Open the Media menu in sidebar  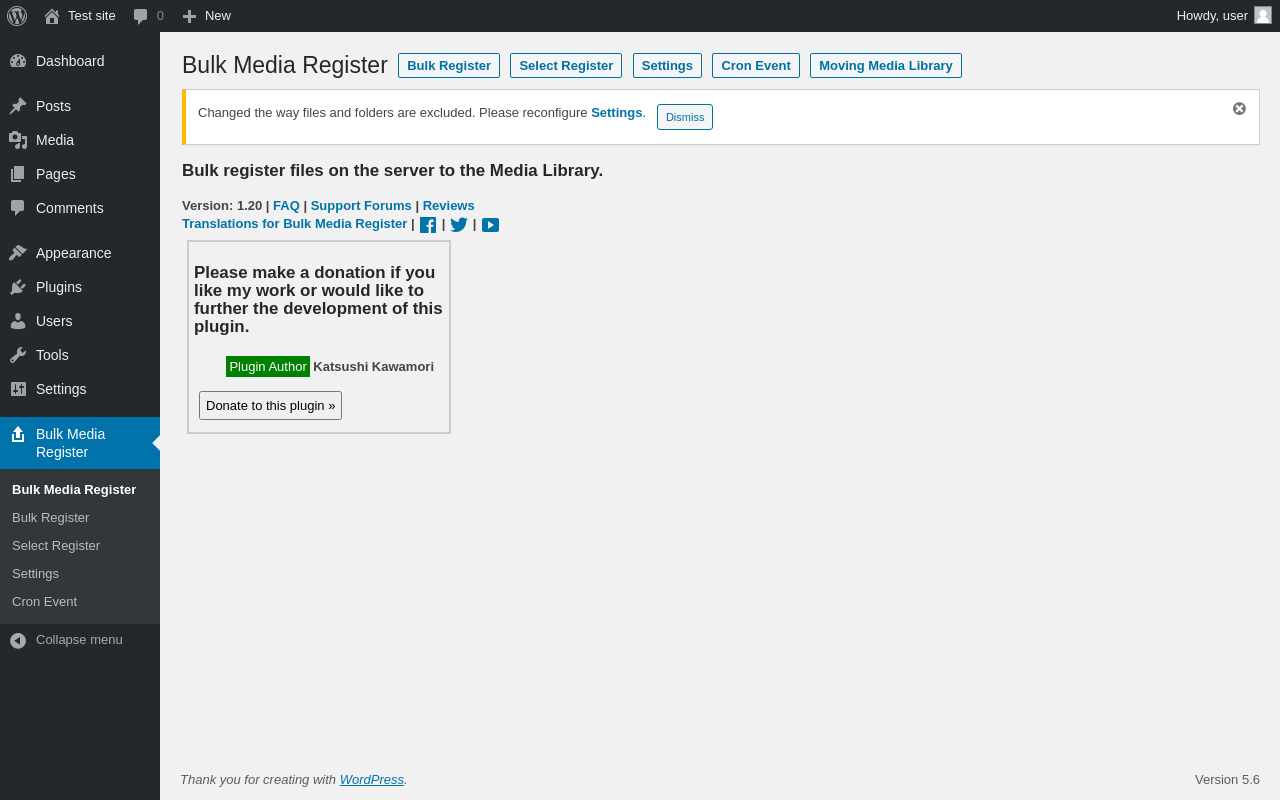[x=80, y=140]
